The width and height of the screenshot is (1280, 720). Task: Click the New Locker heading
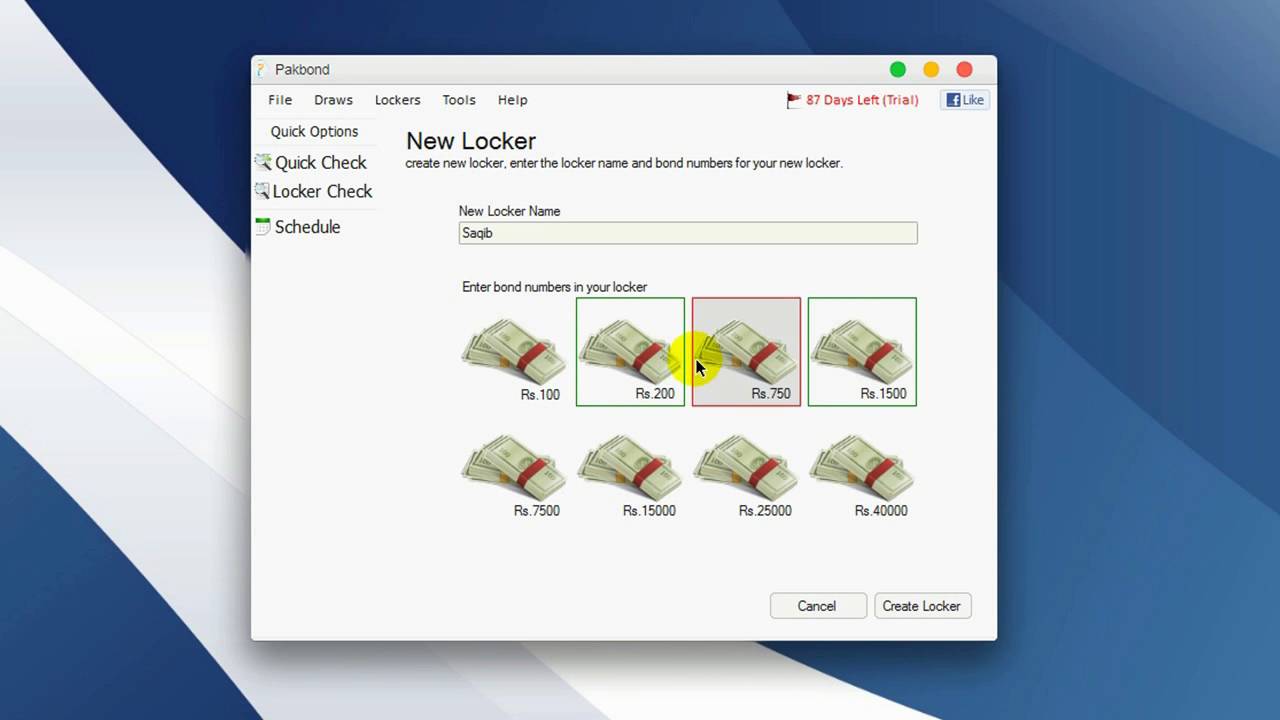pyautogui.click(x=471, y=141)
